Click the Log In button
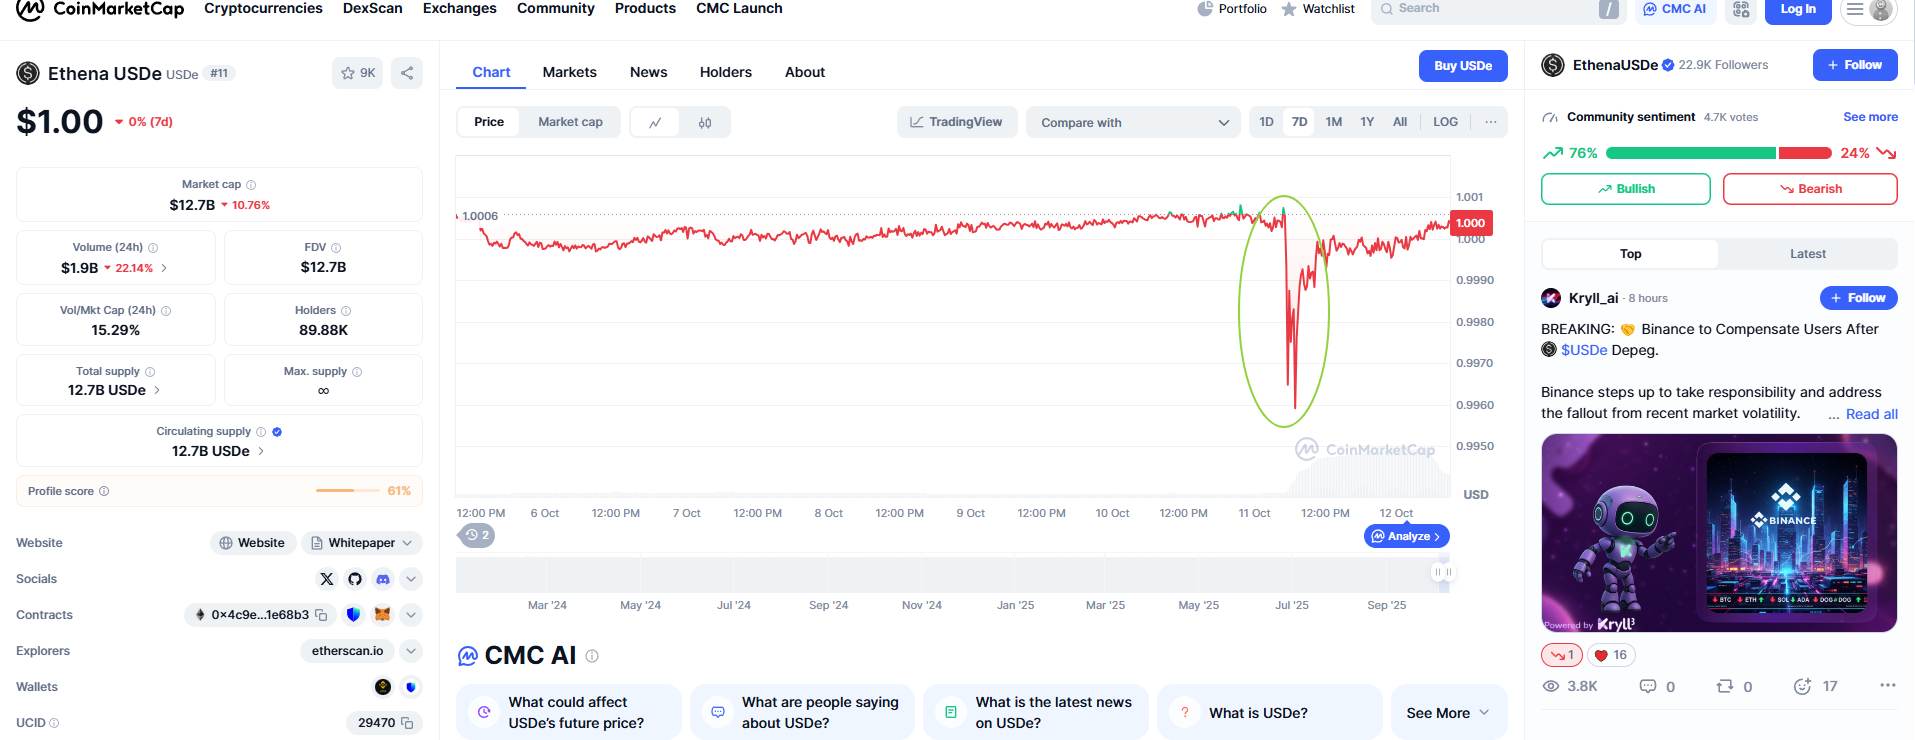Viewport: 1915px width, 740px height. click(x=1798, y=10)
